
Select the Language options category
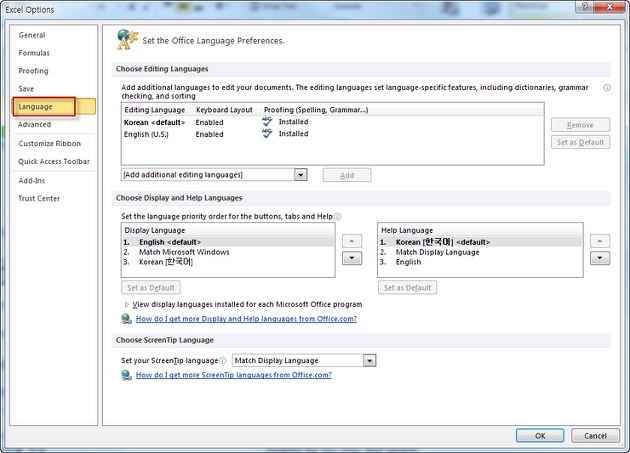54,107
